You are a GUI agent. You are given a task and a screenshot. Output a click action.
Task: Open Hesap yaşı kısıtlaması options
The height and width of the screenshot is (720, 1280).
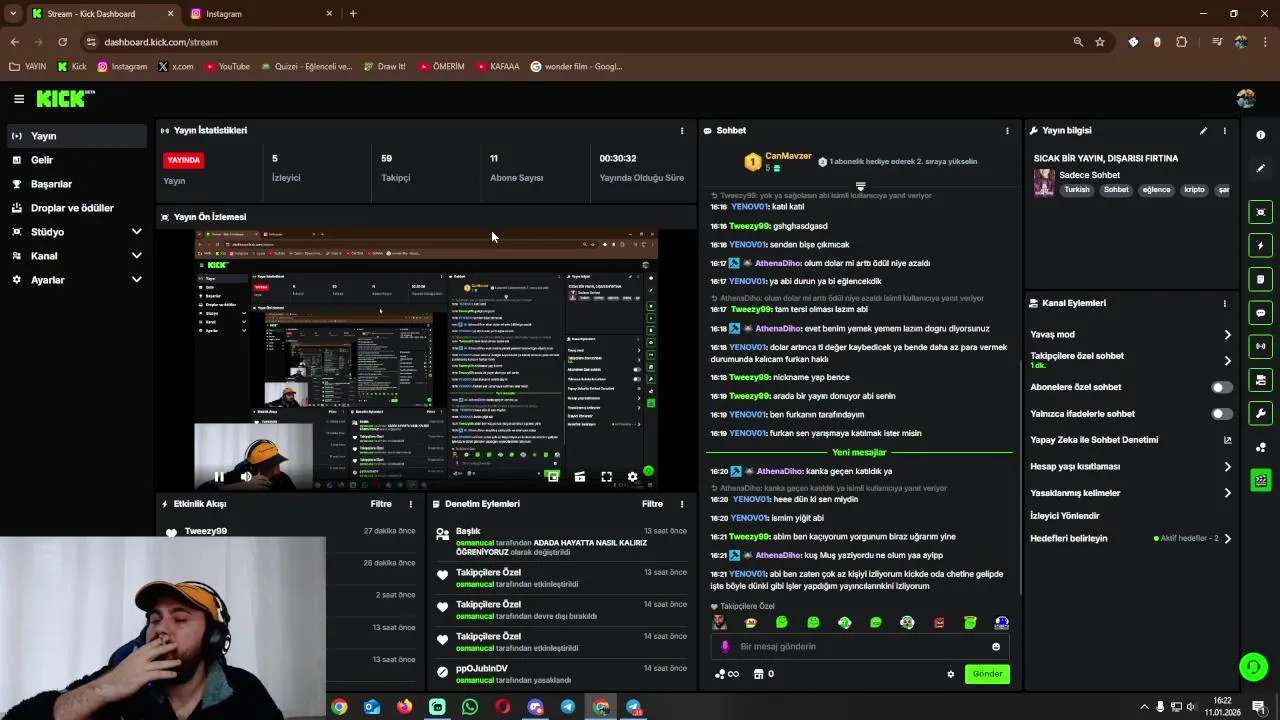(x=1130, y=467)
